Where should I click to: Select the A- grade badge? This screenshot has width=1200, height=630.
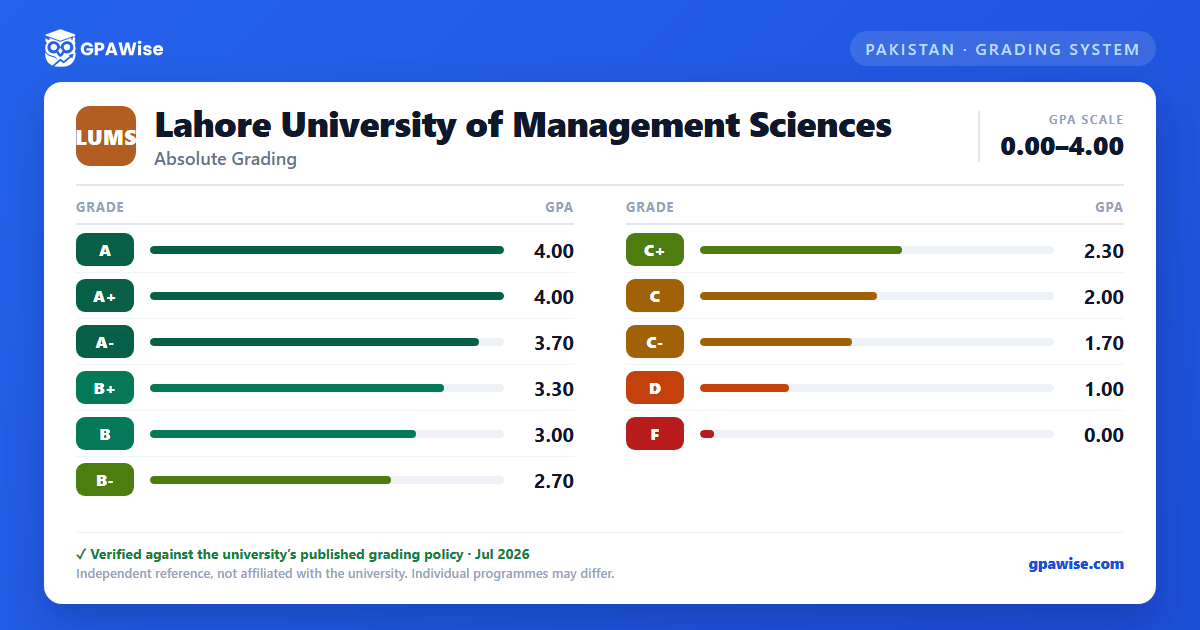pyautogui.click(x=105, y=342)
